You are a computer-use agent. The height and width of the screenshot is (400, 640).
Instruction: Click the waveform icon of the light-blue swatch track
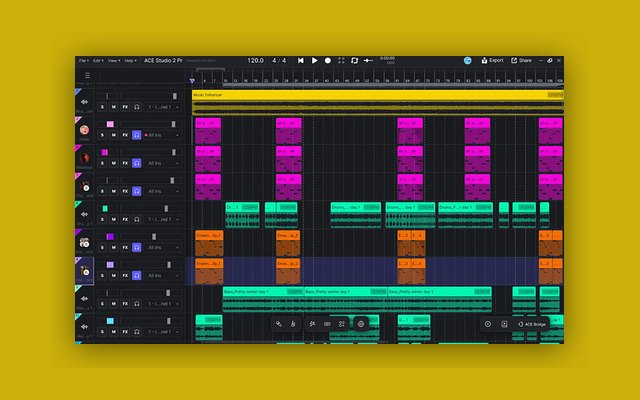(x=84, y=327)
